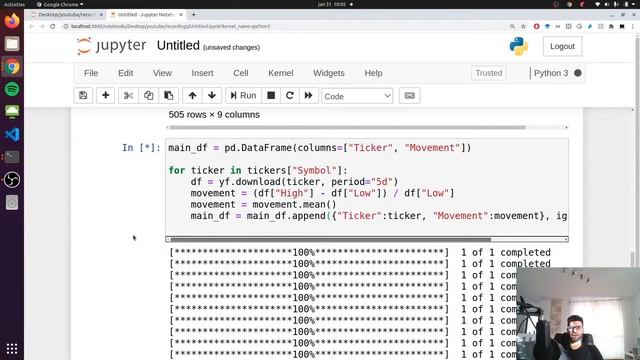
Task: Copy selected cells icon
Action: pos(149,96)
